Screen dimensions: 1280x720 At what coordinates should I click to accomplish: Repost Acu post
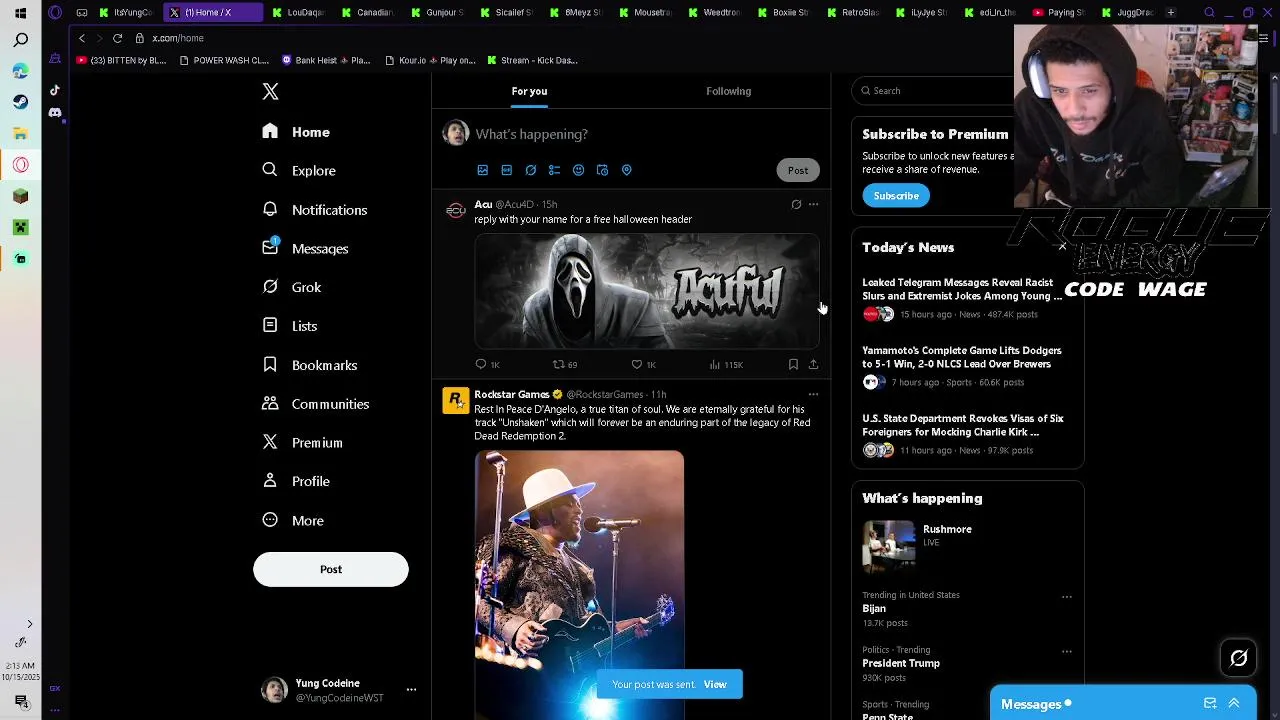click(565, 365)
